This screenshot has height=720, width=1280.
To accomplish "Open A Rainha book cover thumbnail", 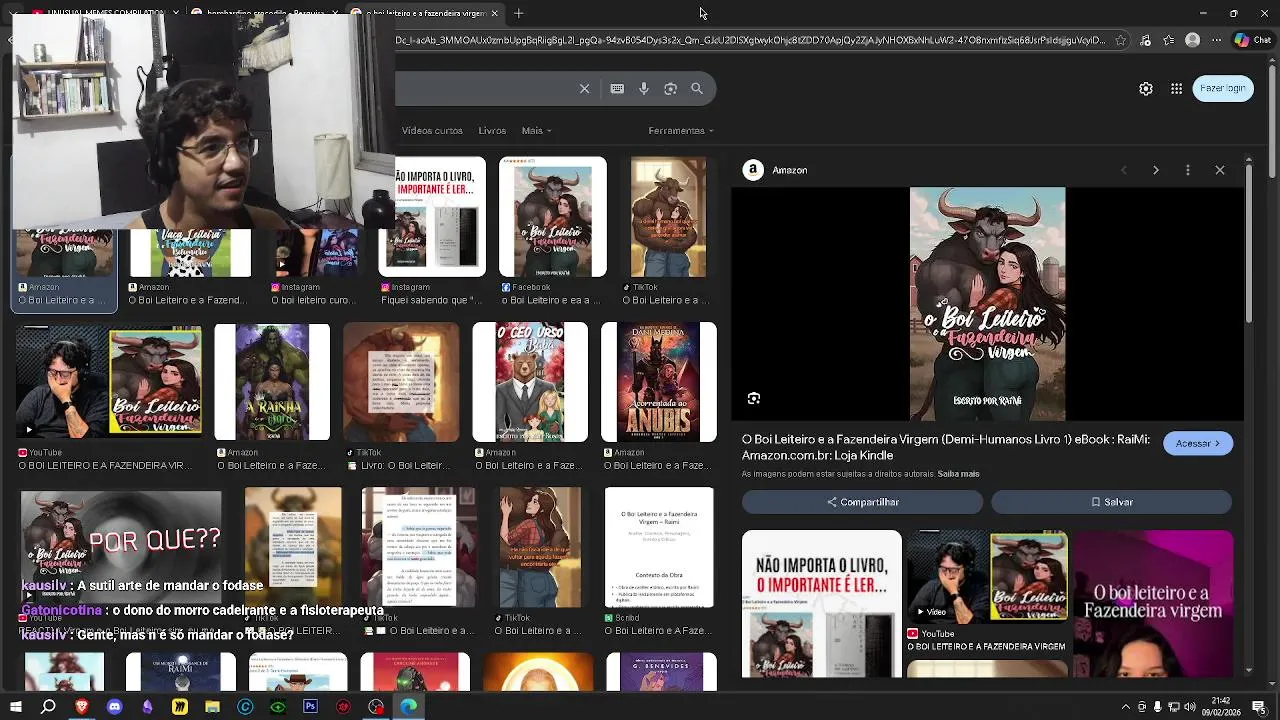I will click(272, 381).
